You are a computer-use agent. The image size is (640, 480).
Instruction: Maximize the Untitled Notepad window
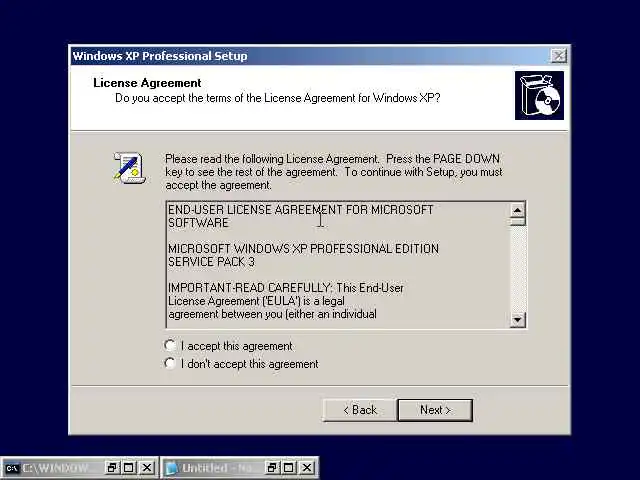[x=289, y=468]
